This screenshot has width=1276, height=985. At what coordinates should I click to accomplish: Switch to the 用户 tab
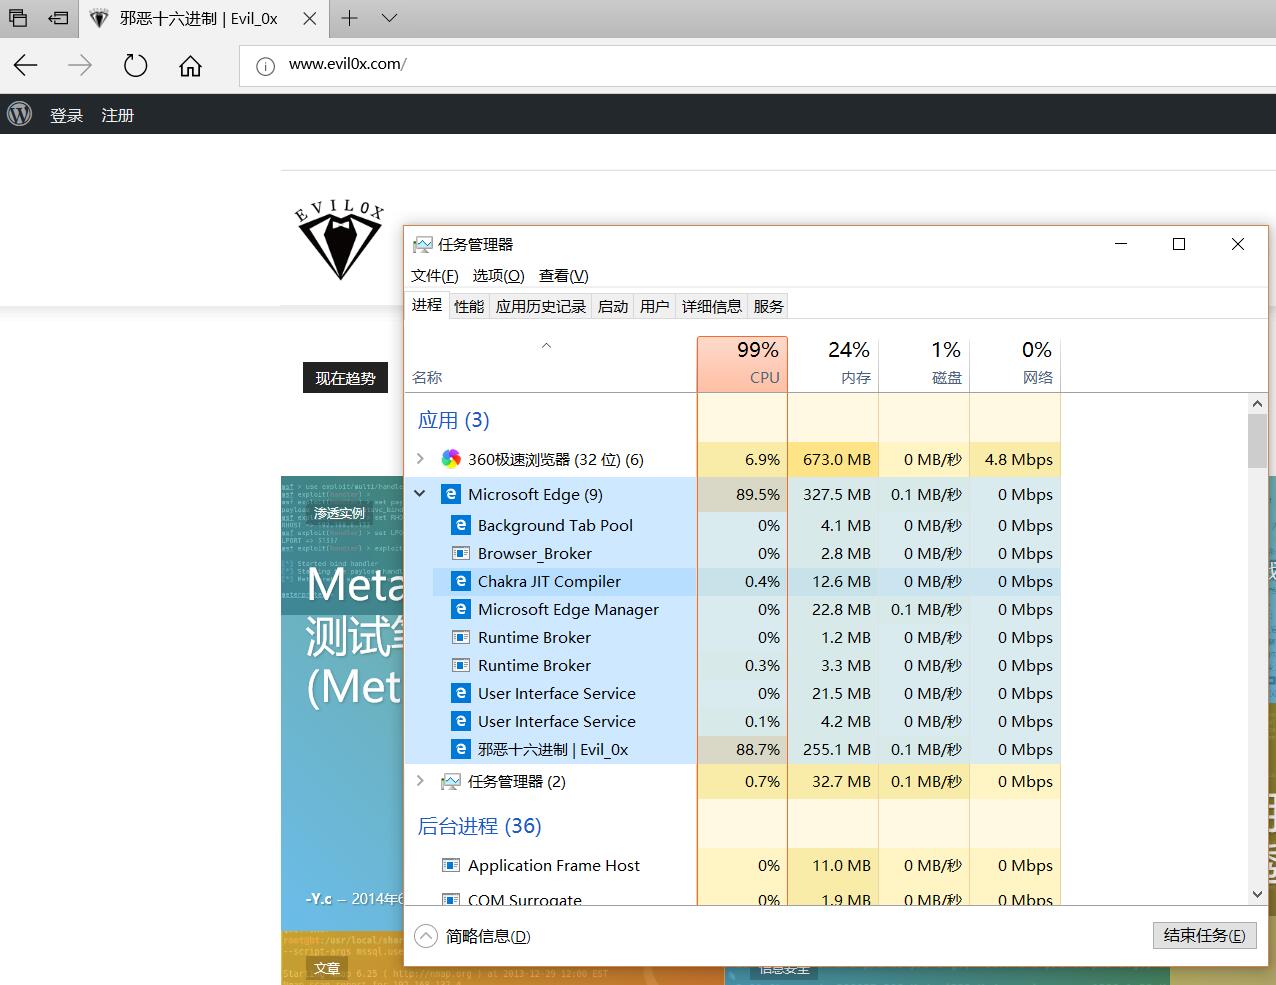[655, 306]
